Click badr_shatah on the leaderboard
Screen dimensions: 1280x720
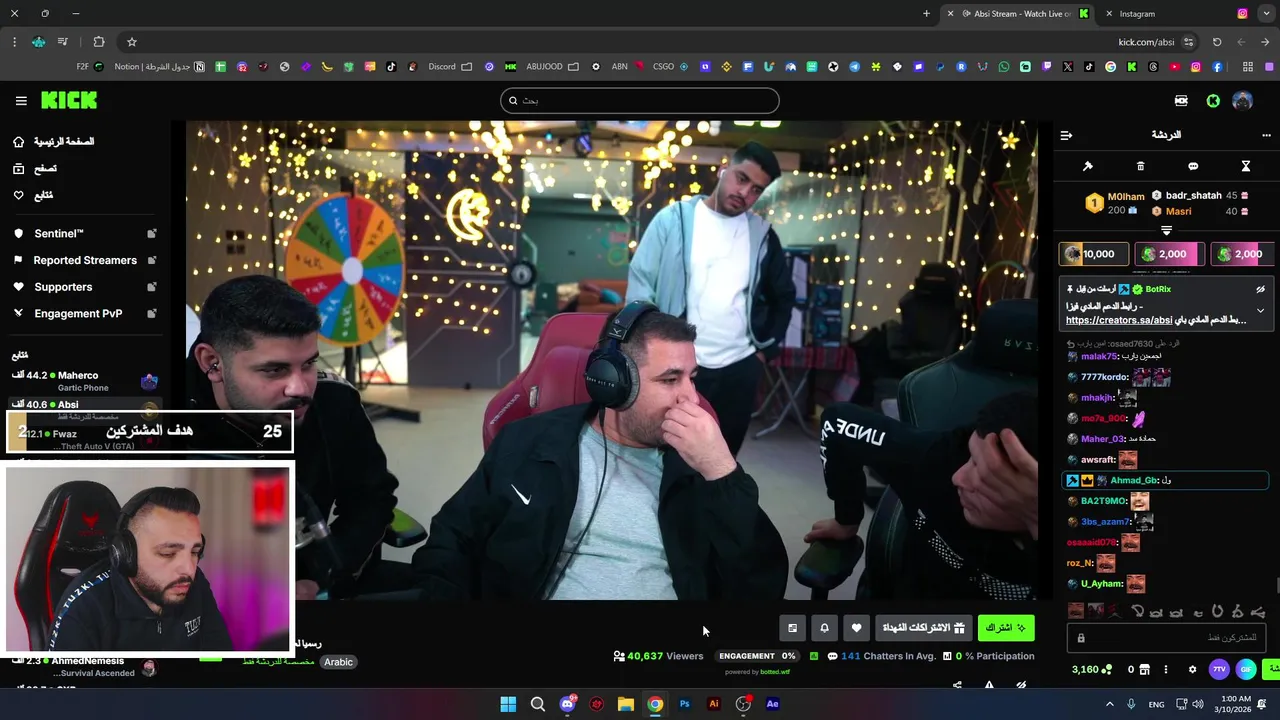coord(1193,196)
